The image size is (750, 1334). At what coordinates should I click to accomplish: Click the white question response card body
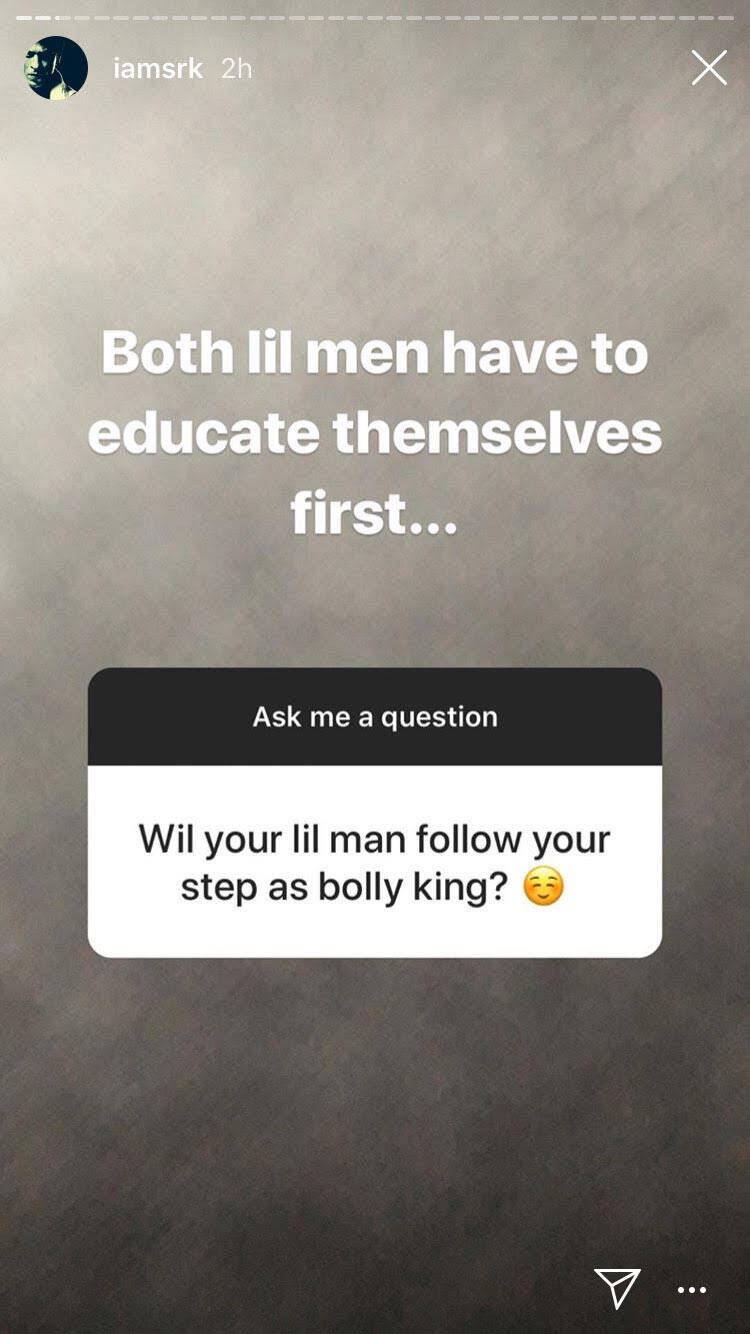[375, 862]
